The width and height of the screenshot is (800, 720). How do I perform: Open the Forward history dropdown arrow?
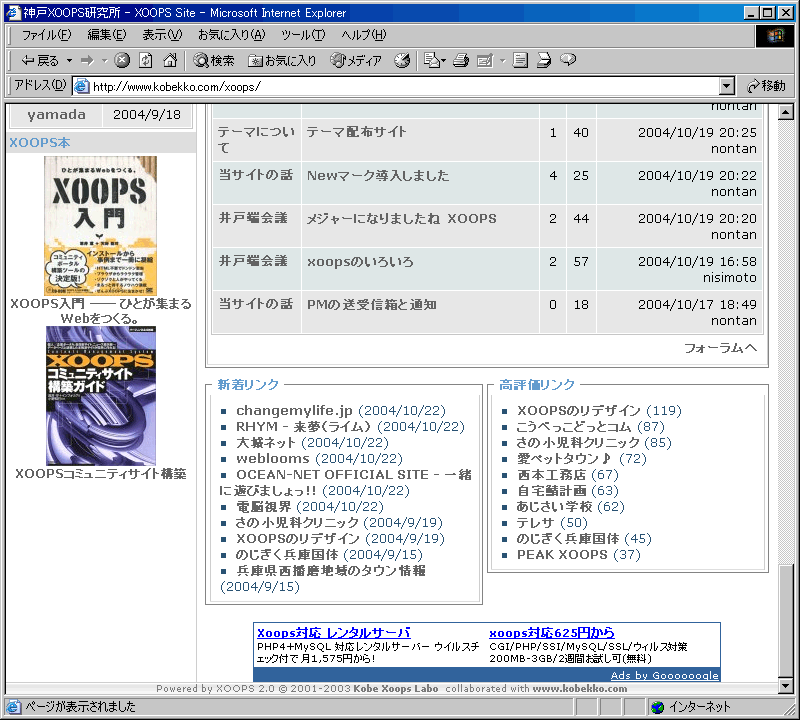click(105, 61)
